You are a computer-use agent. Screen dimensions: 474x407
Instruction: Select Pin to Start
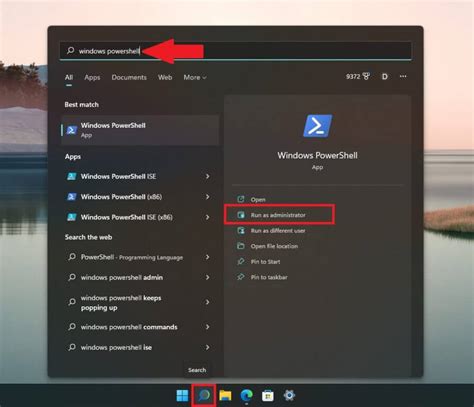[265, 262]
